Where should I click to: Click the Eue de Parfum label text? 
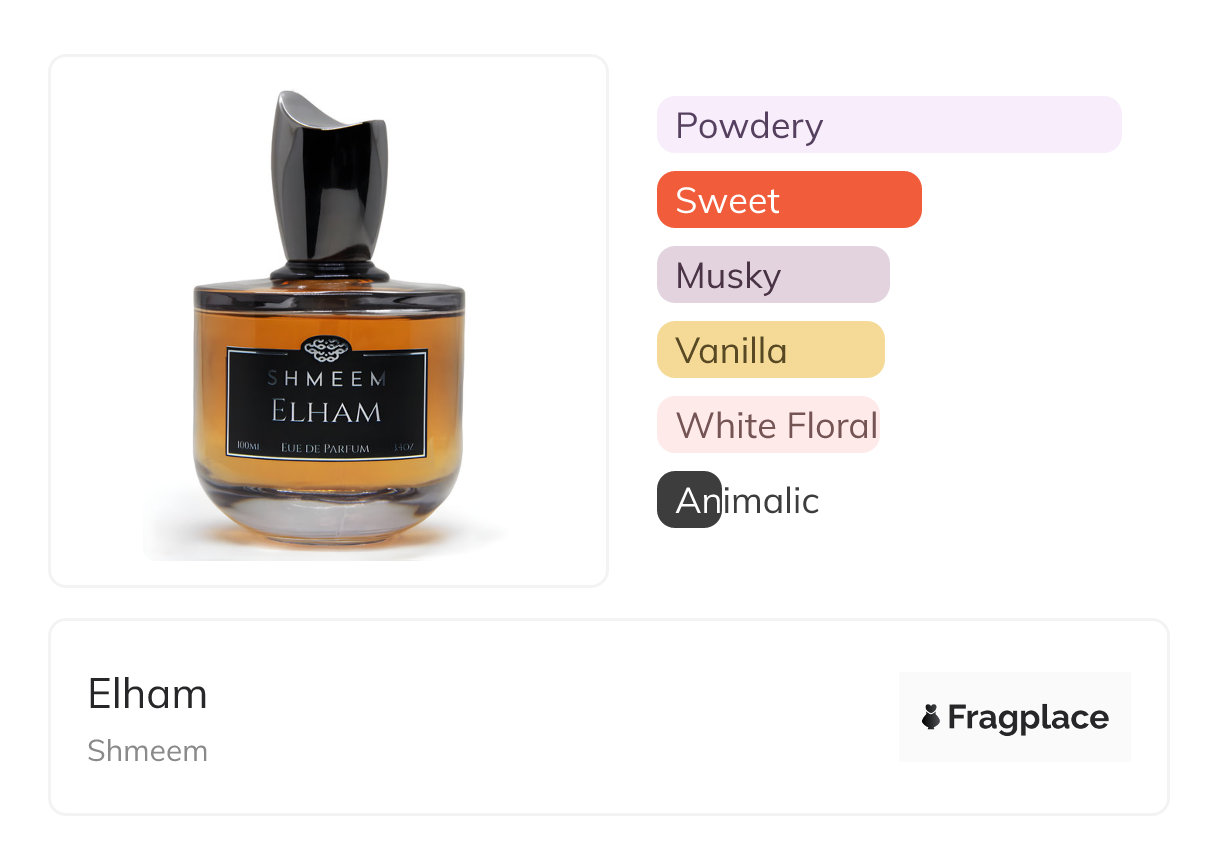click(x=326, y=448)
